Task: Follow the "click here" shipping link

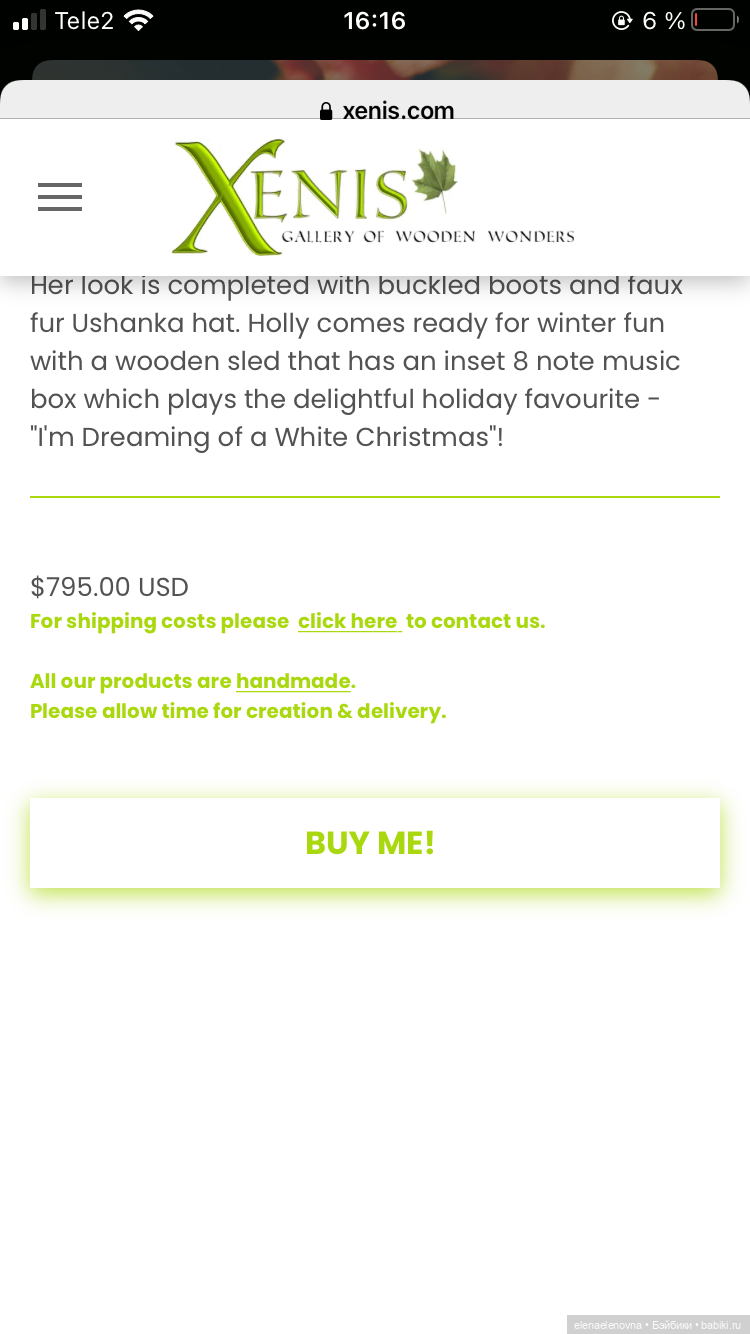Action: (x=349, y=621)
